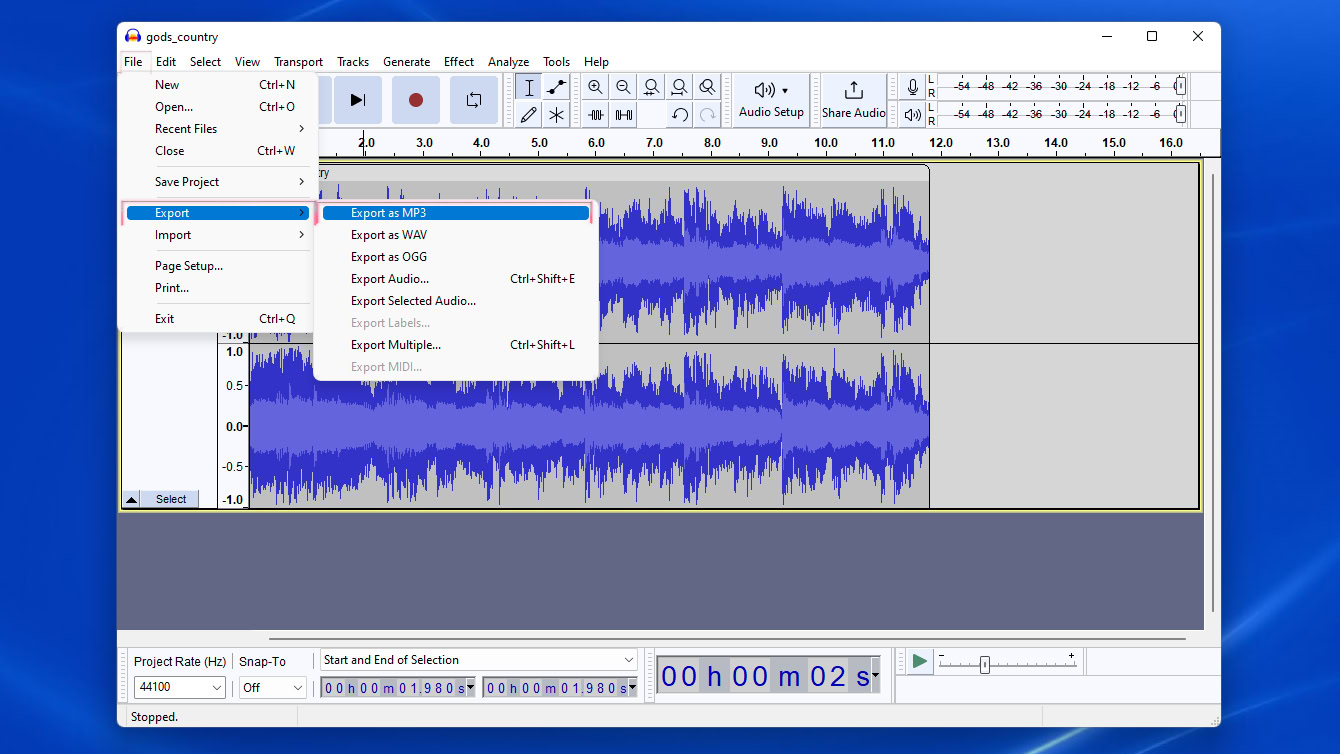
Task: Toggle the Loop playback button
Action: tap(473, 100)
